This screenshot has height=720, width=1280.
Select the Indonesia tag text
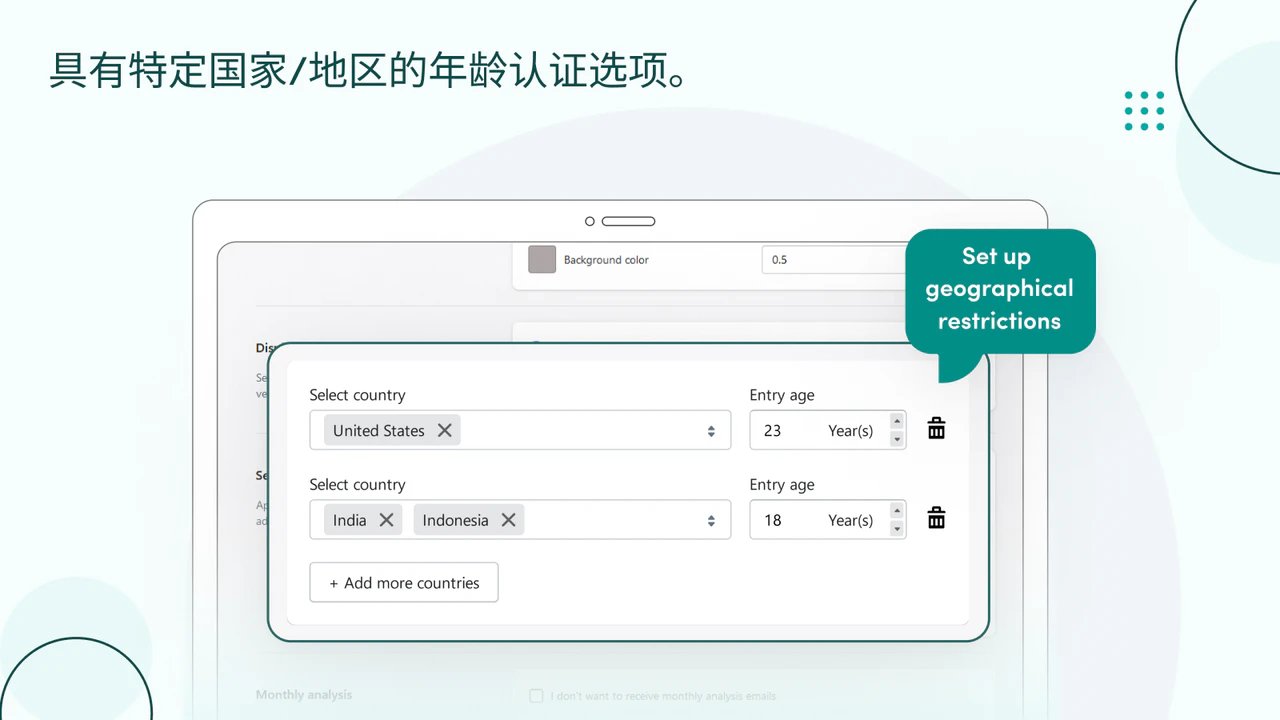(455, 520)
